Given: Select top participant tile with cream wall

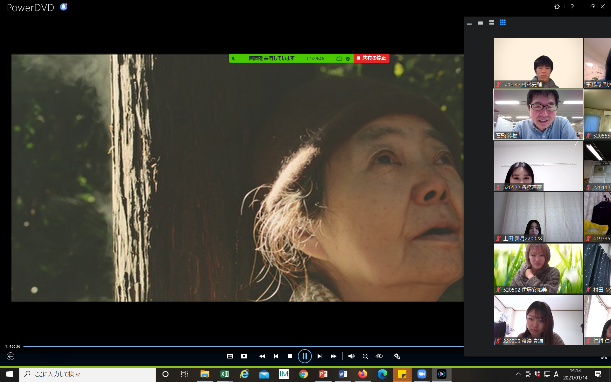Looking at the screenshot, I should [538, 63].
